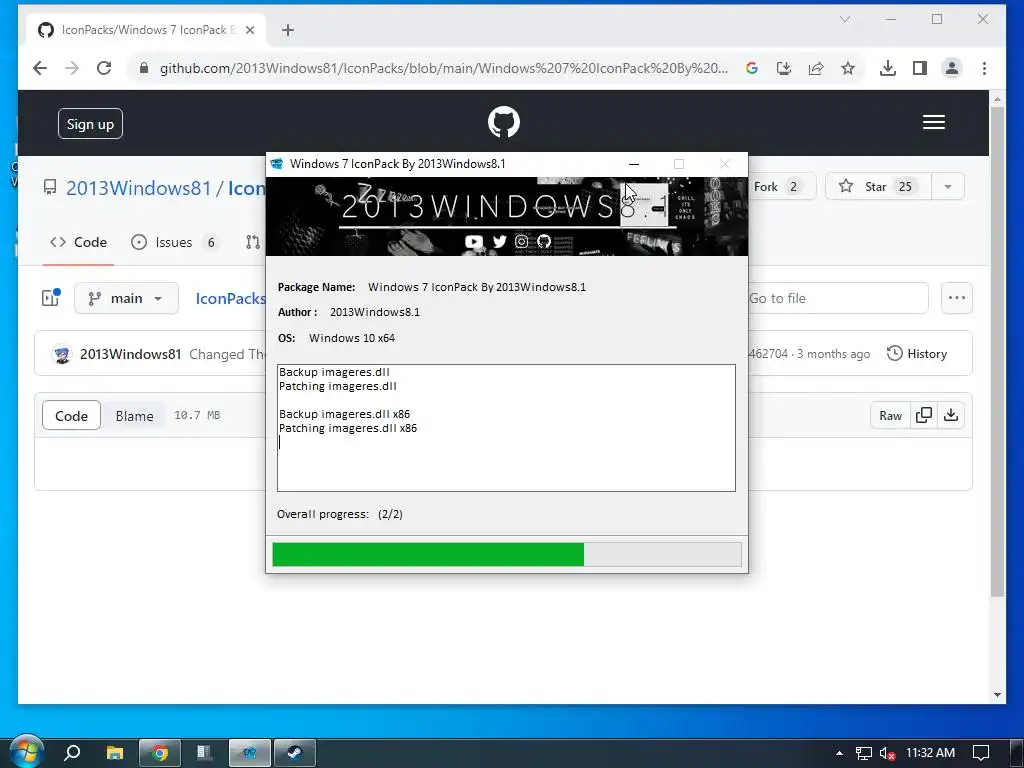This screenshot has height=768, width=1024.
Task: Click the forward navigation arrow
Action: [x=72, y=68]
